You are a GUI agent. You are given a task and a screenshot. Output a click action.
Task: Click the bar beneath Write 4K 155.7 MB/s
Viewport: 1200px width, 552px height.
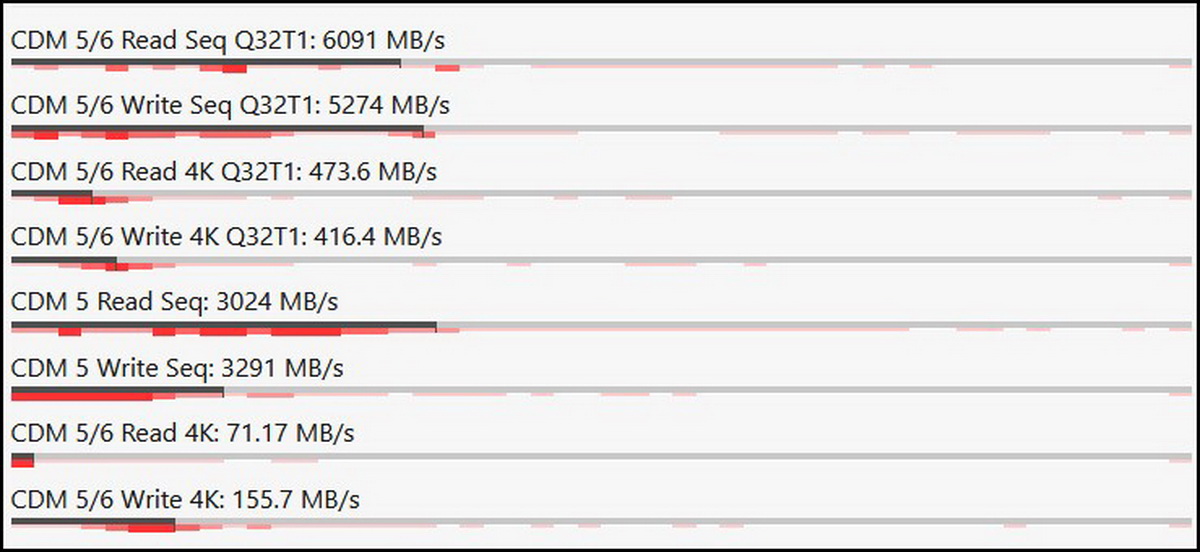pyautogui.click(x=93, y=522)
